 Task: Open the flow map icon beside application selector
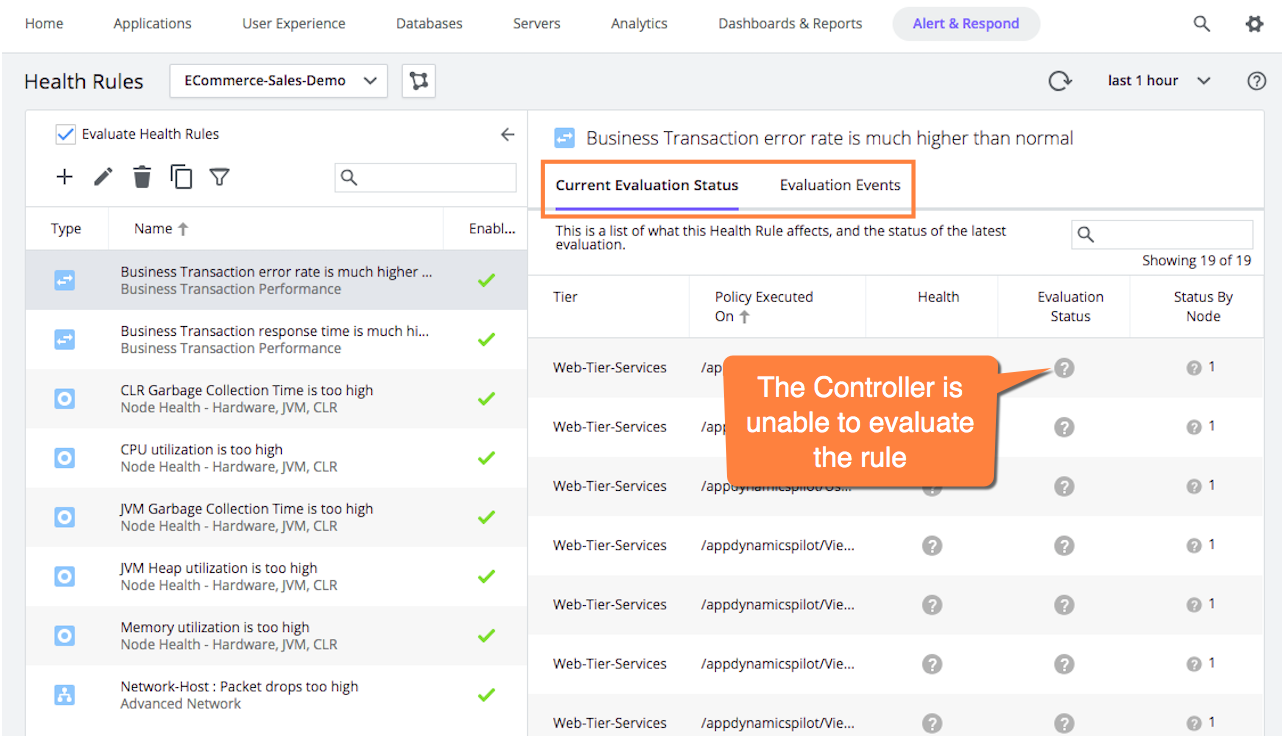[419, 81]
